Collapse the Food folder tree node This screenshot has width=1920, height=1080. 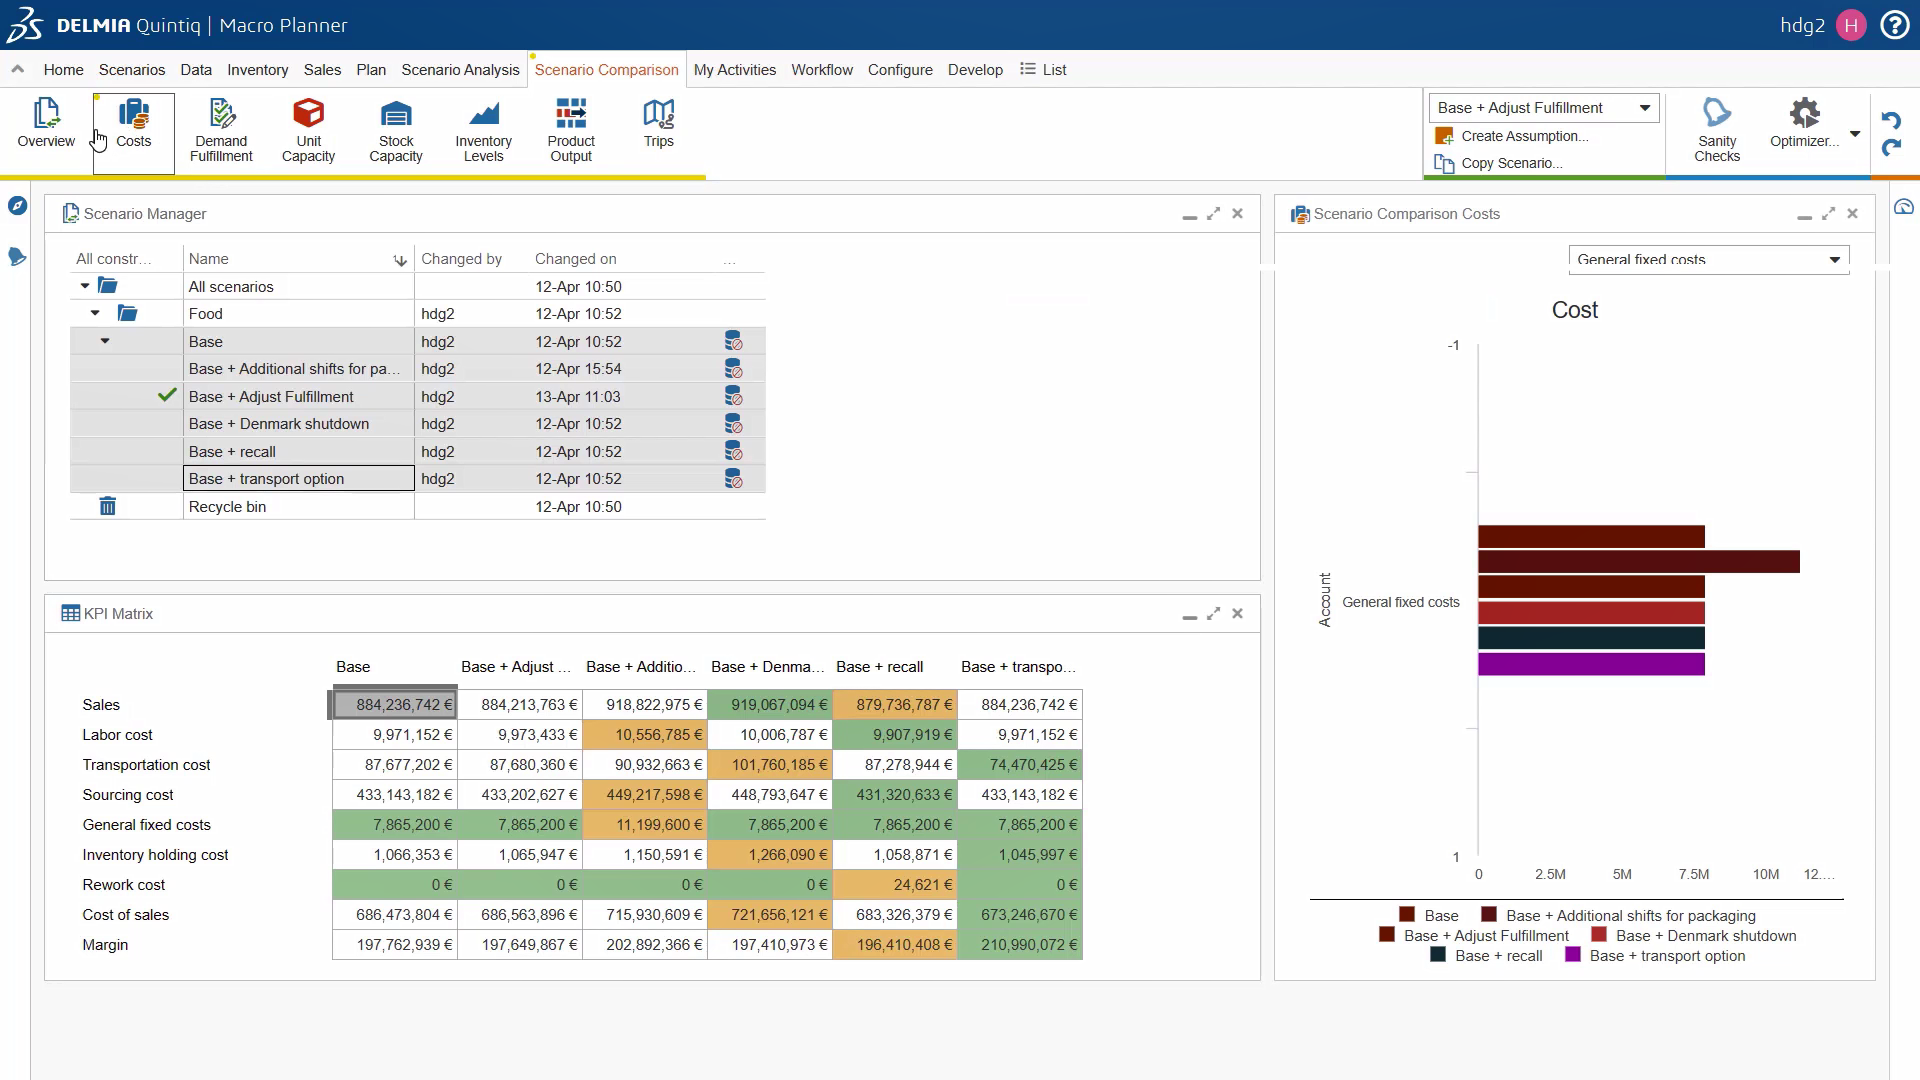point(95,313)
